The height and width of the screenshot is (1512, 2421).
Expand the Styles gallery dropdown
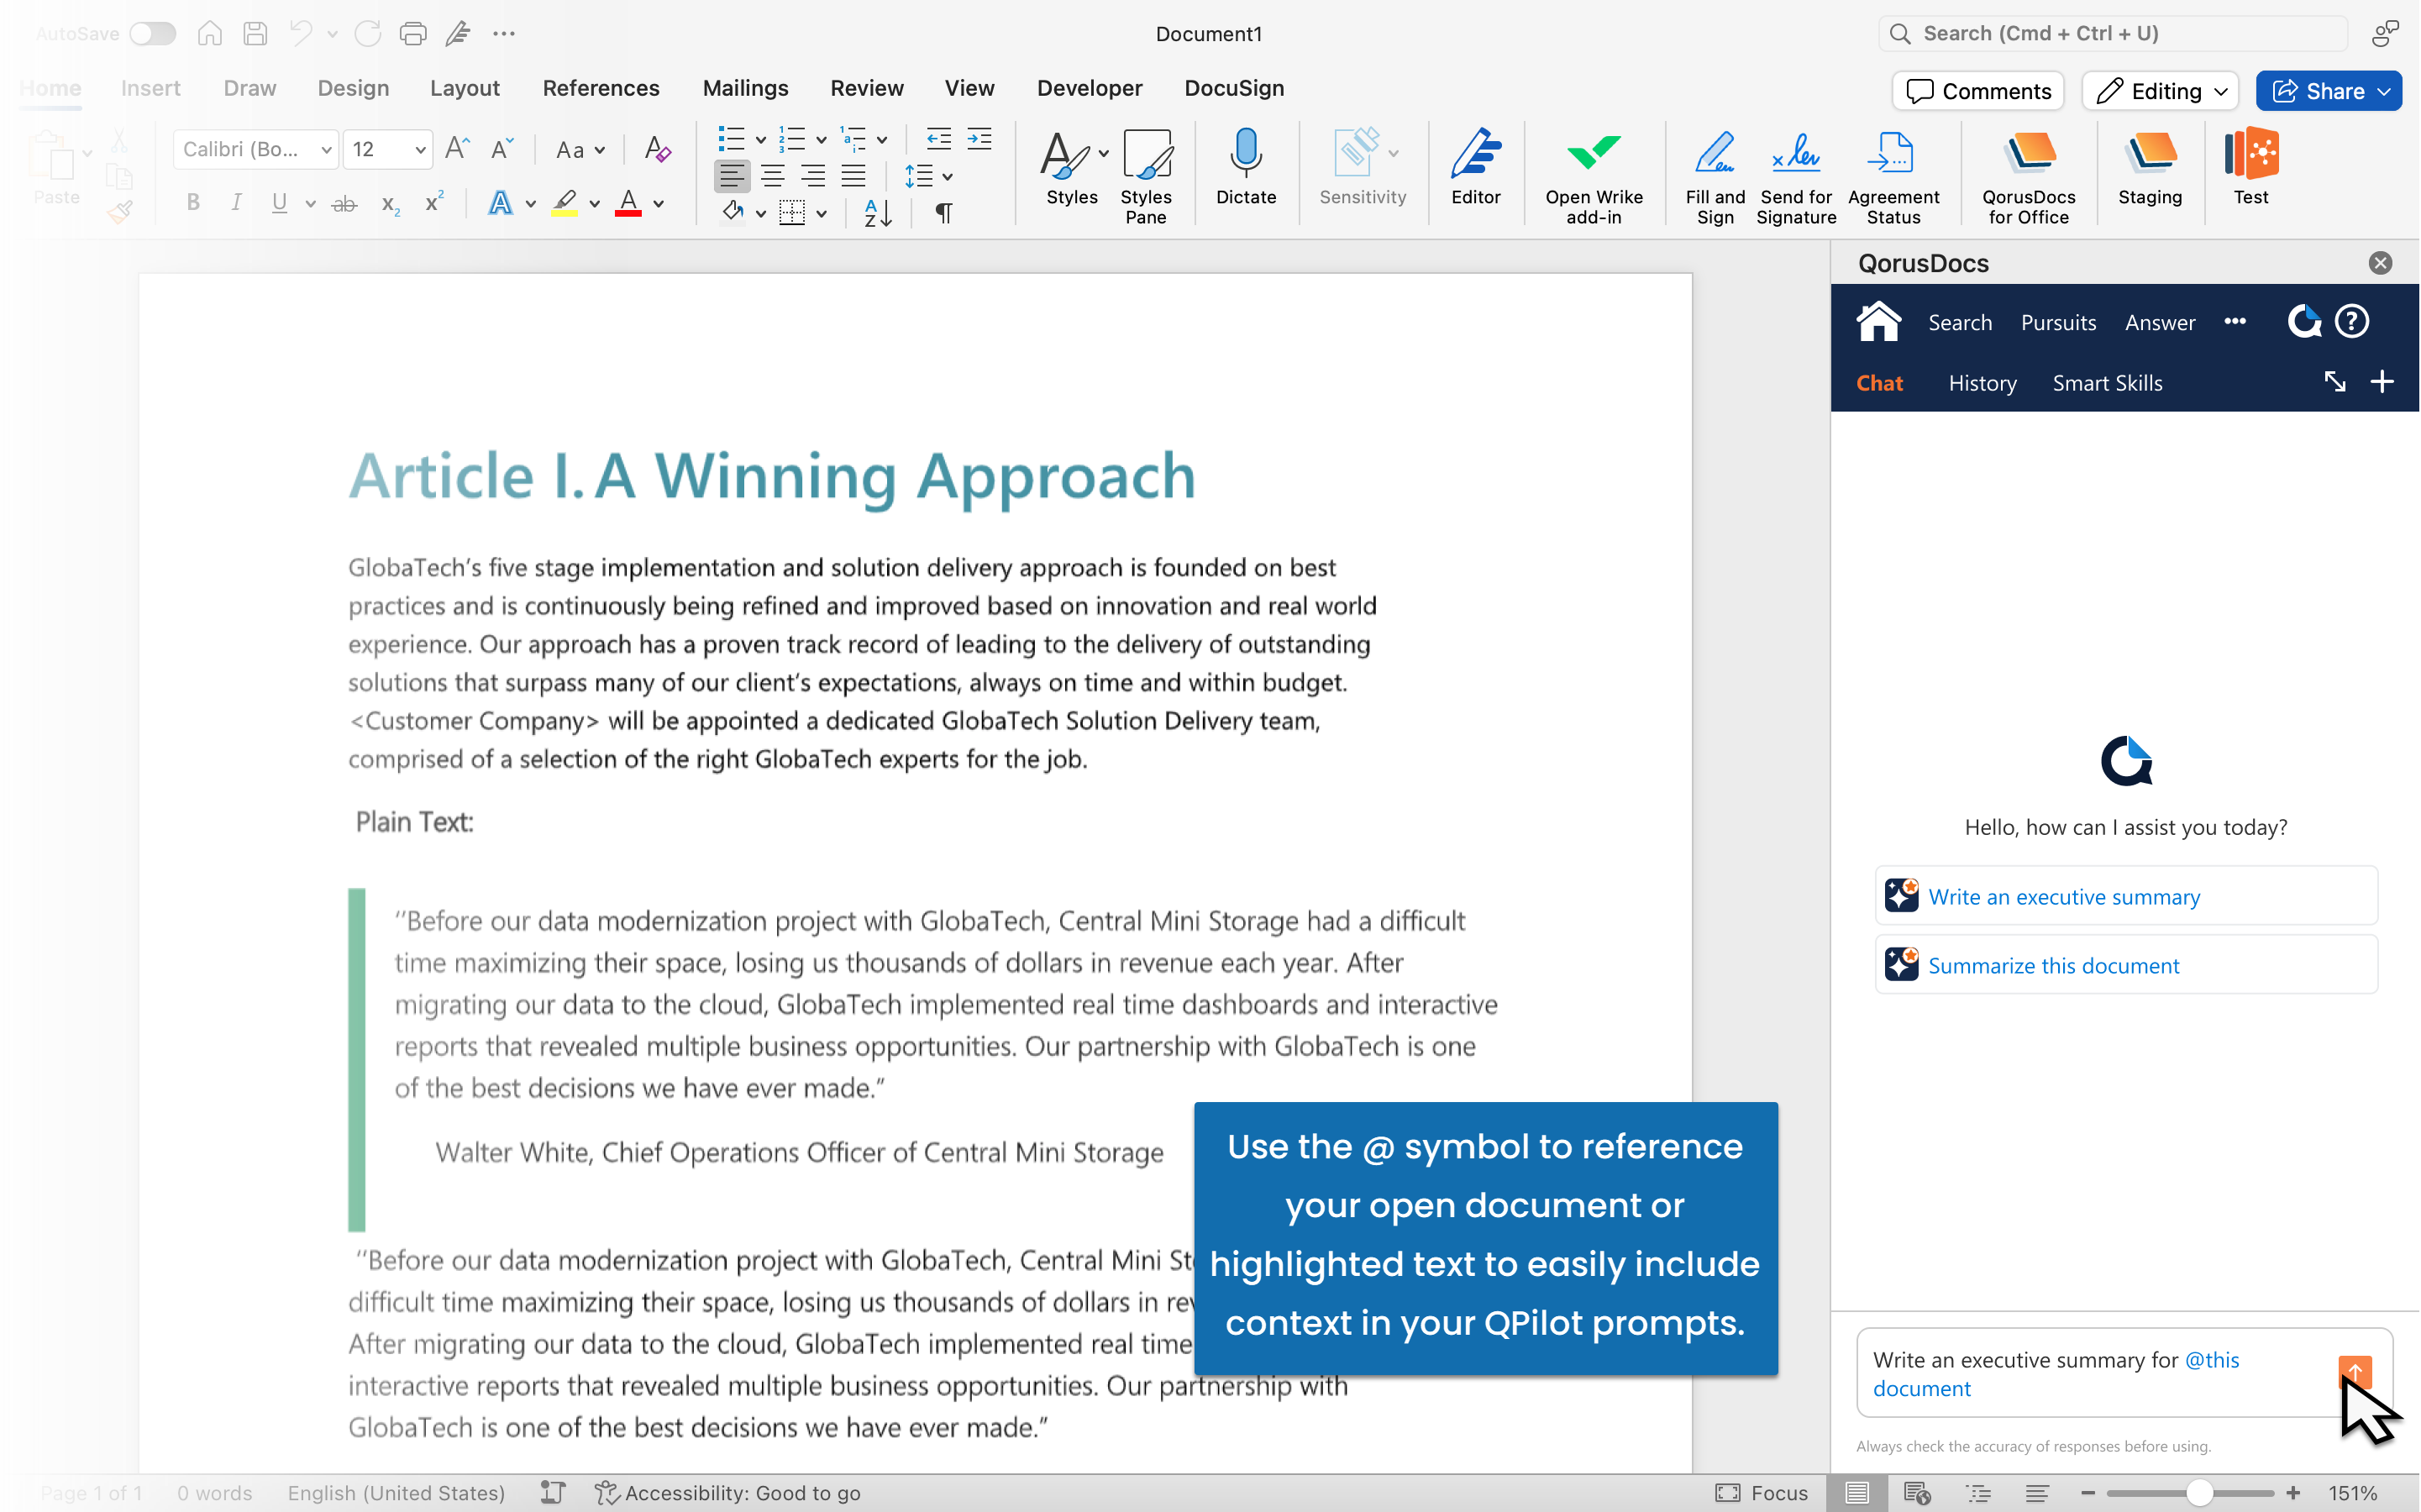click(1104, 153)
